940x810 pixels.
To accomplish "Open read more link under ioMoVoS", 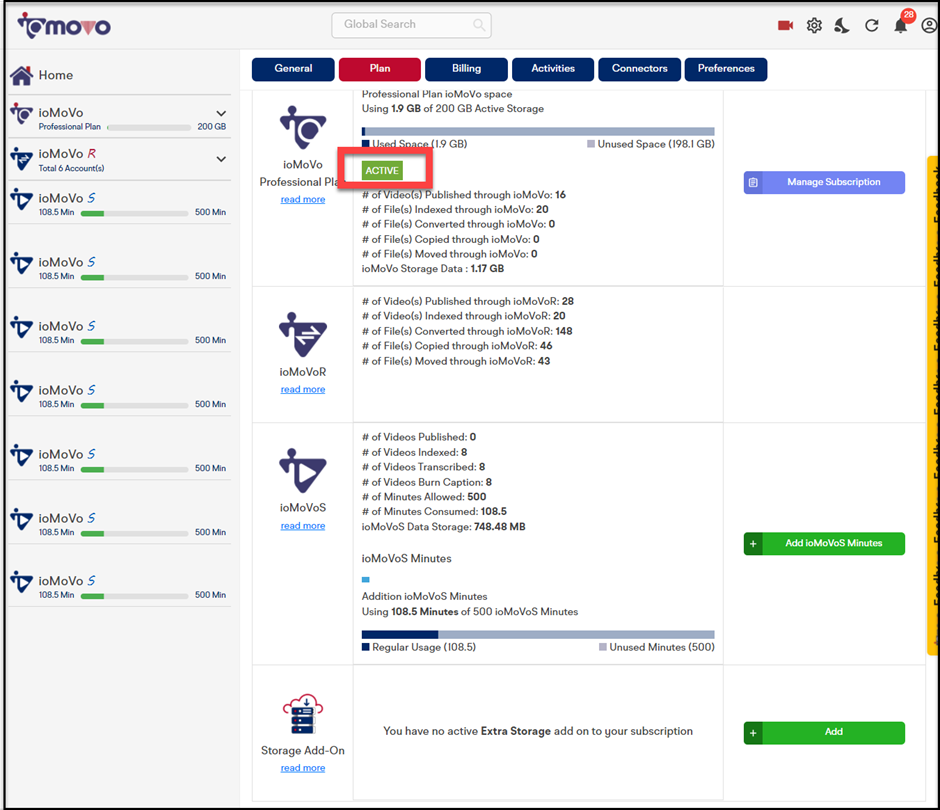I will [x=303, y=526].
